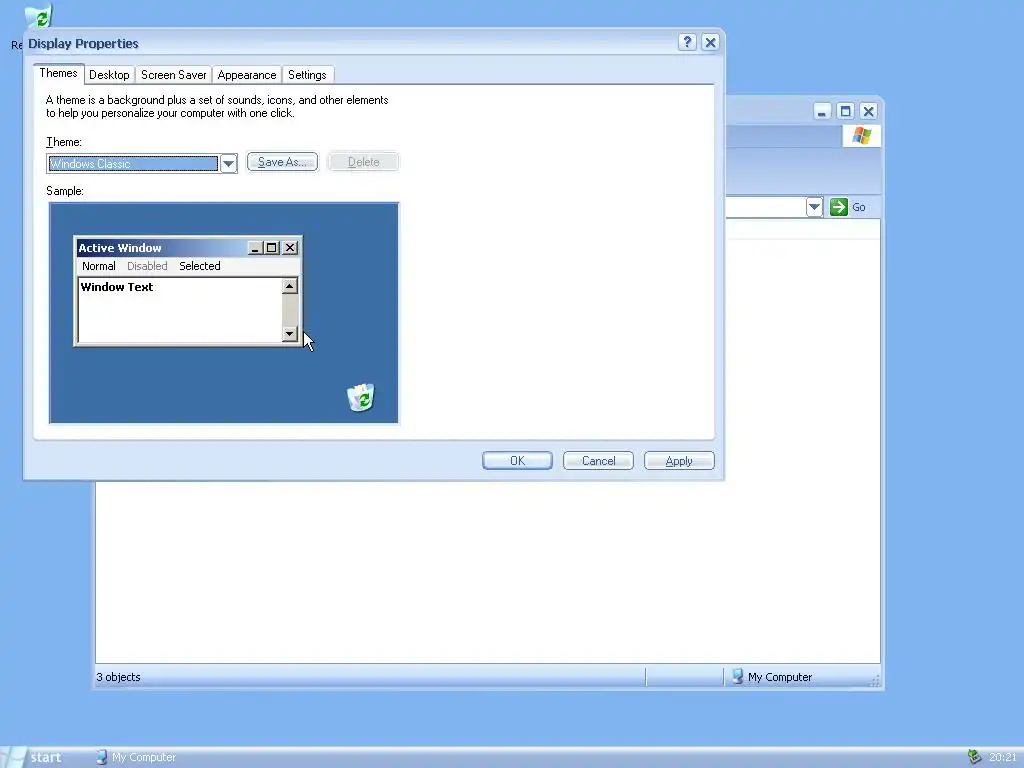This screenshot has width=1024, height=768.
Task: Click My Computer taskbar button
Action: click(x=136, y=757)
